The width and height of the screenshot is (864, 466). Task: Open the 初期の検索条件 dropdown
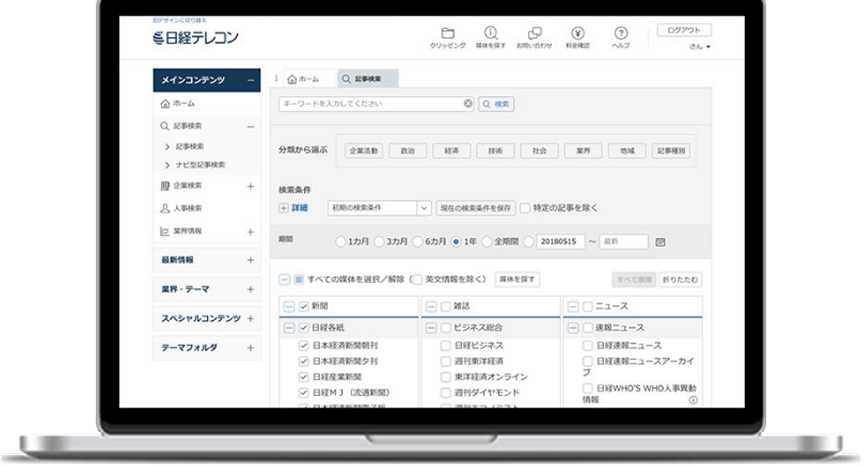(x=379, y=208)
